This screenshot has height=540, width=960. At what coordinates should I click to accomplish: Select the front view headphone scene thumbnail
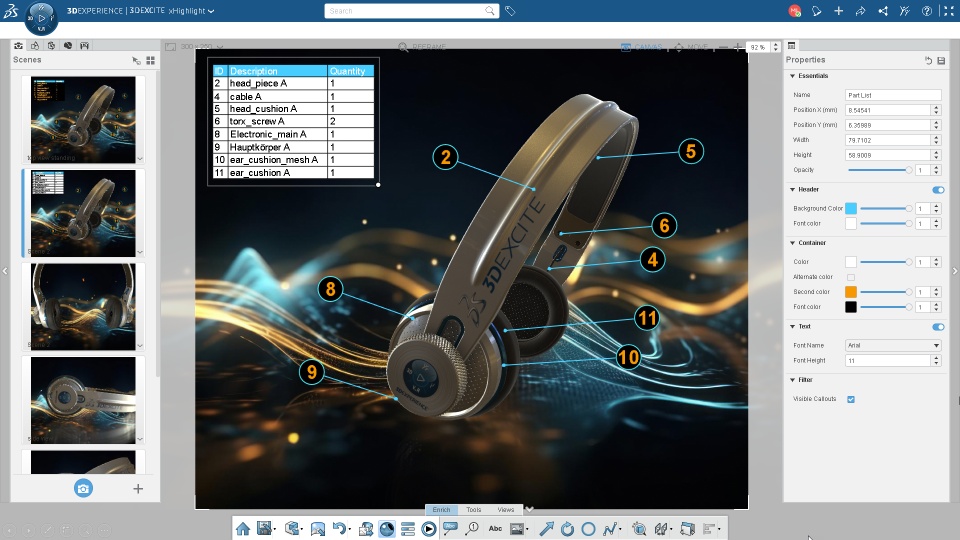(x=83, y=307)
